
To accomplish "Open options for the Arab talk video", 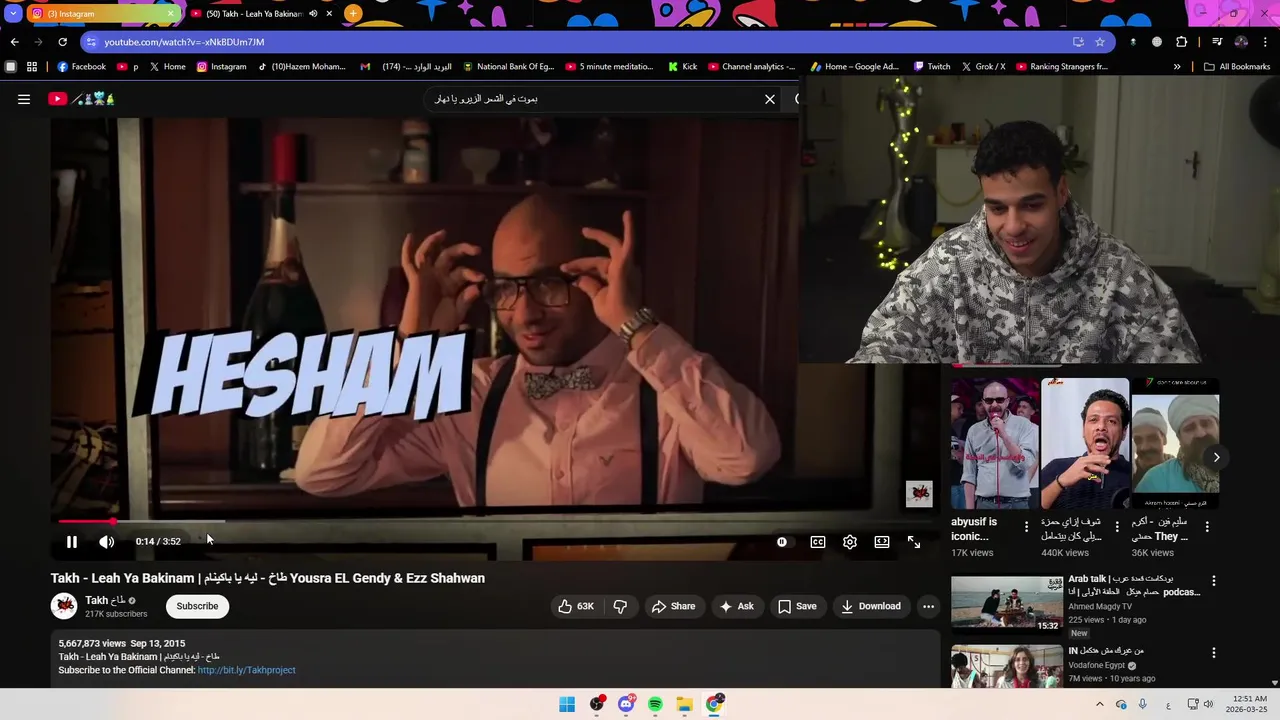I will 1214,580.
